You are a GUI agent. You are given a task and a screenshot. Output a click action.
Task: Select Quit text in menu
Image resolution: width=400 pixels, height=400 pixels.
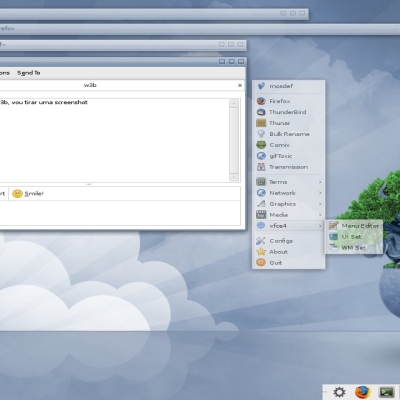click(x=276, y=263)
